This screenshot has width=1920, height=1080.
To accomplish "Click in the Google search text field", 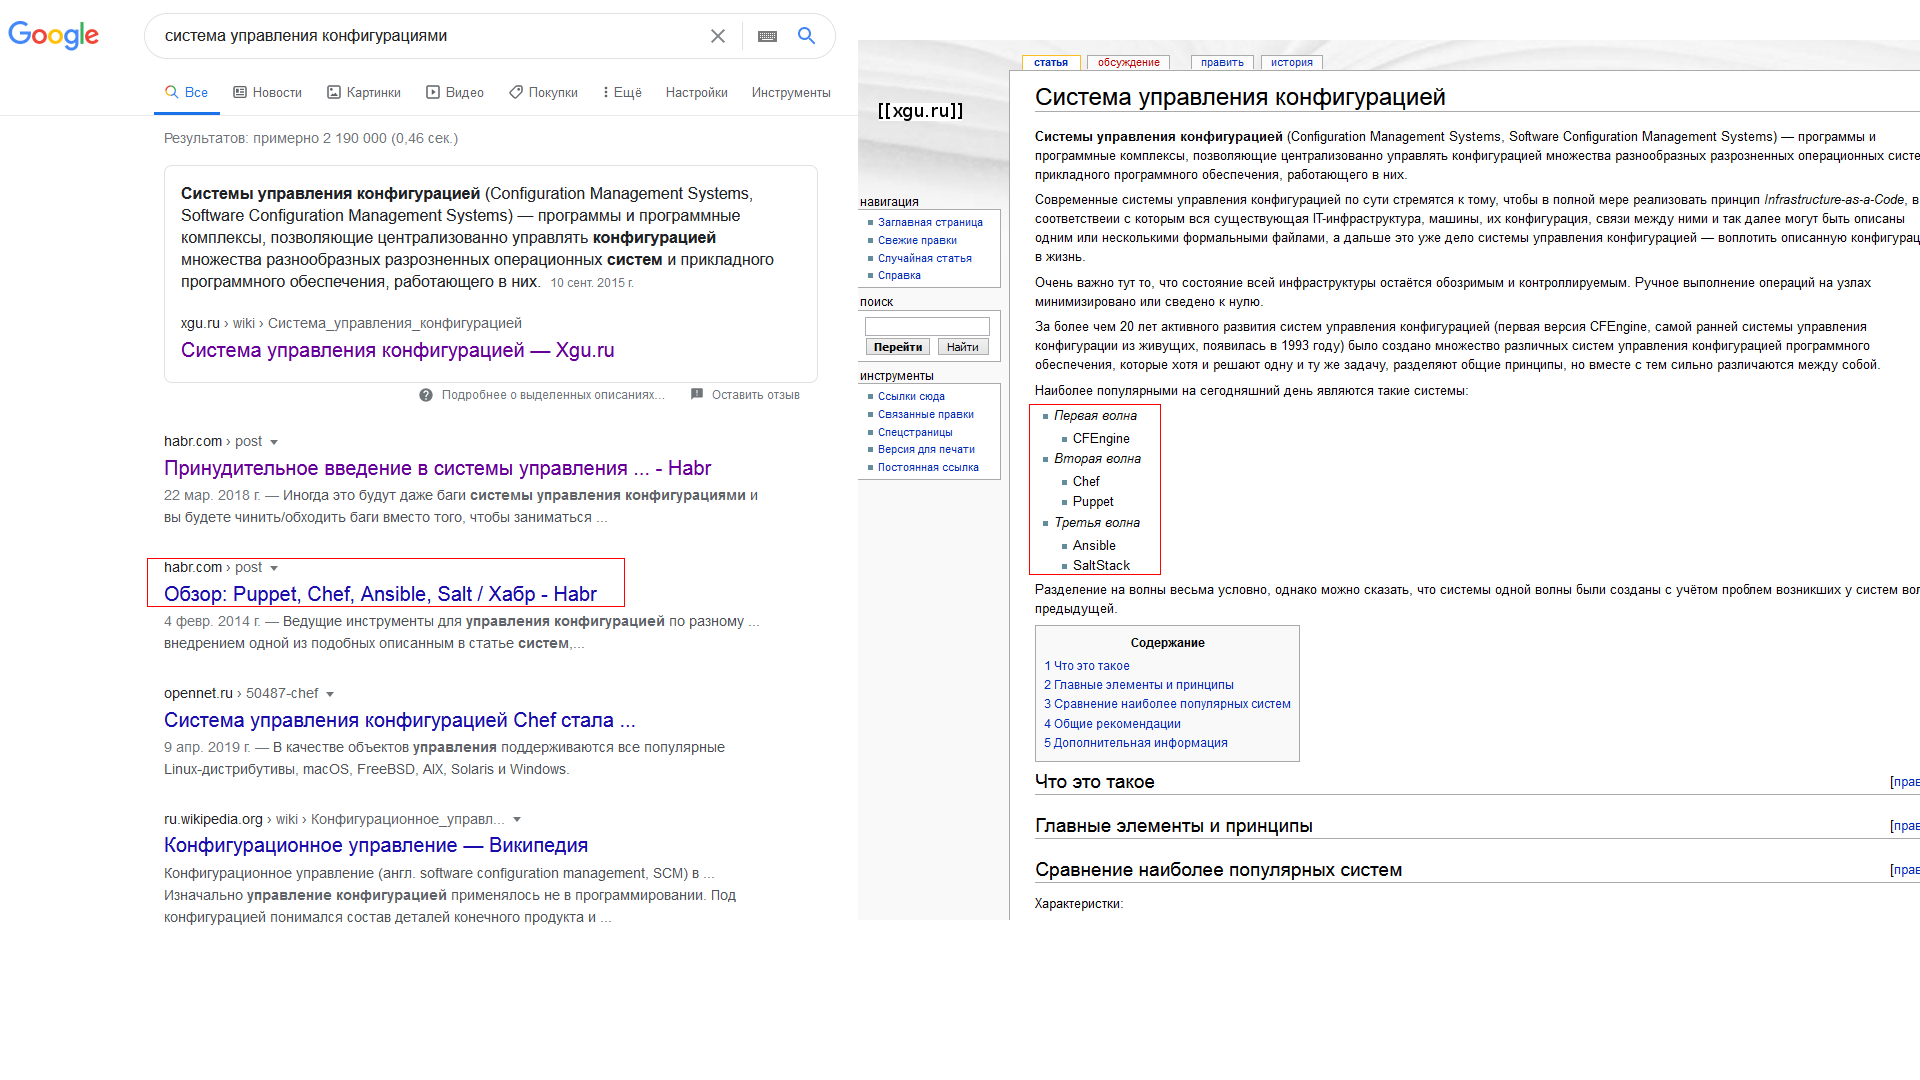I will click(x=430, y=36).
